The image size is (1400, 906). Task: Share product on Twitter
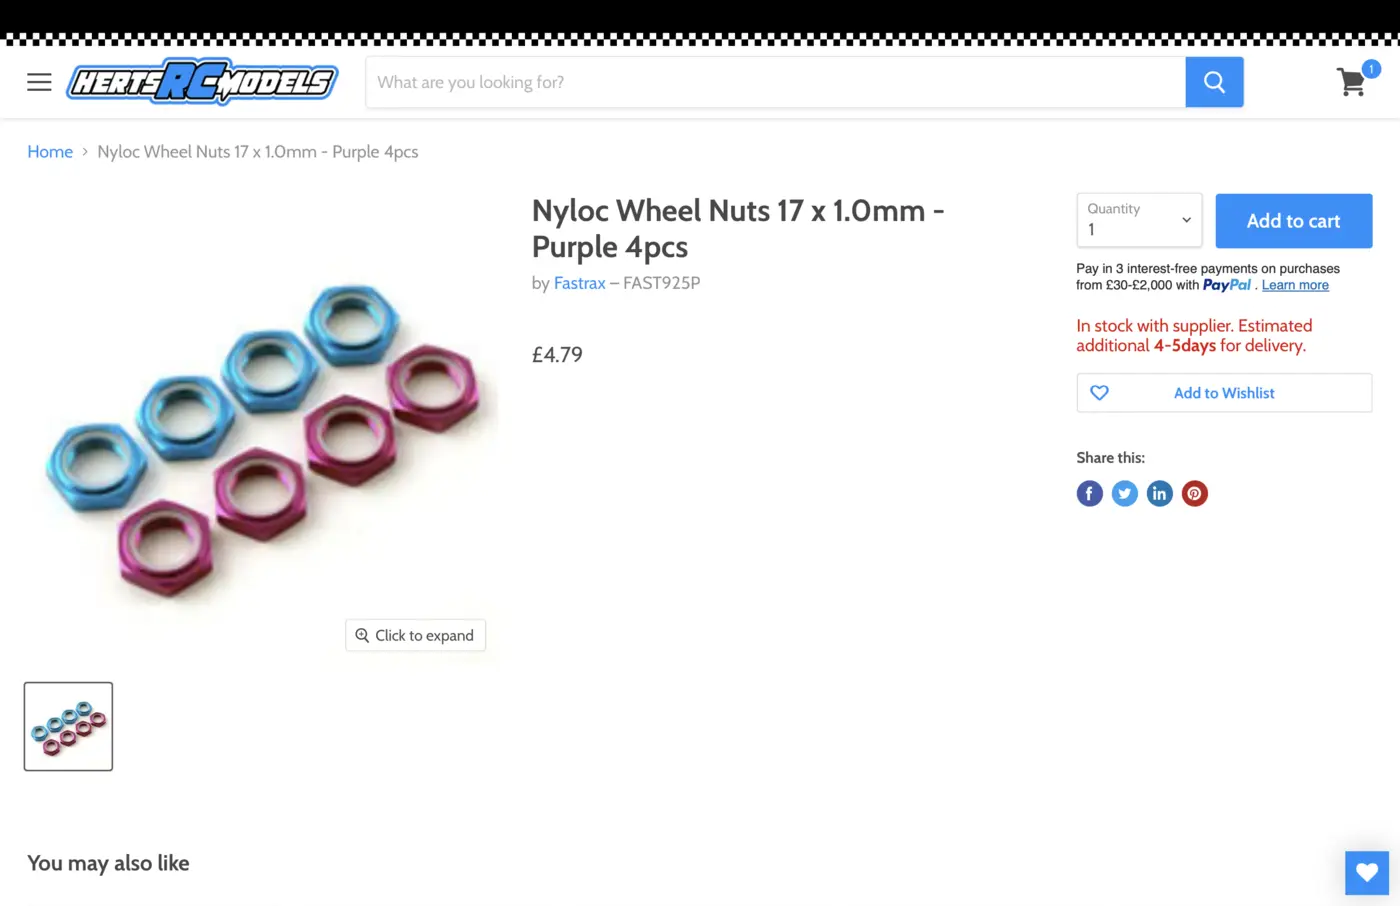[x=1124, y=493]
